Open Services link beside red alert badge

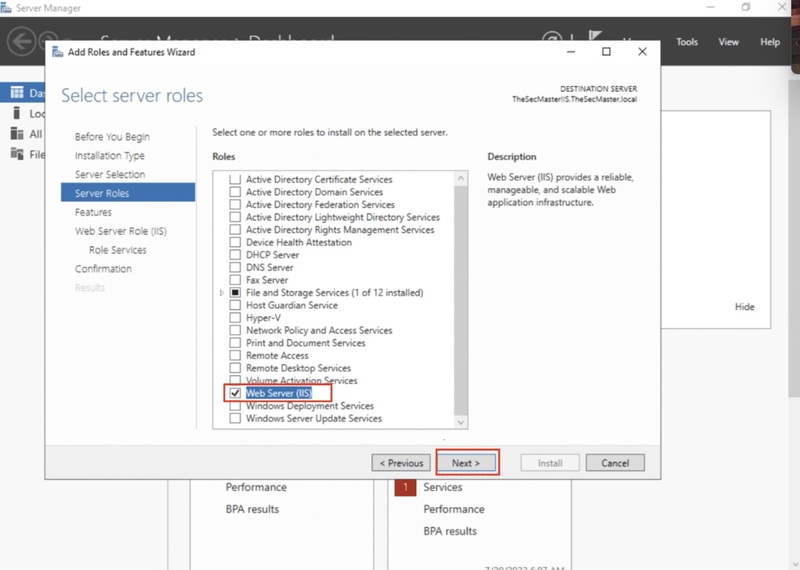point(442,487)
